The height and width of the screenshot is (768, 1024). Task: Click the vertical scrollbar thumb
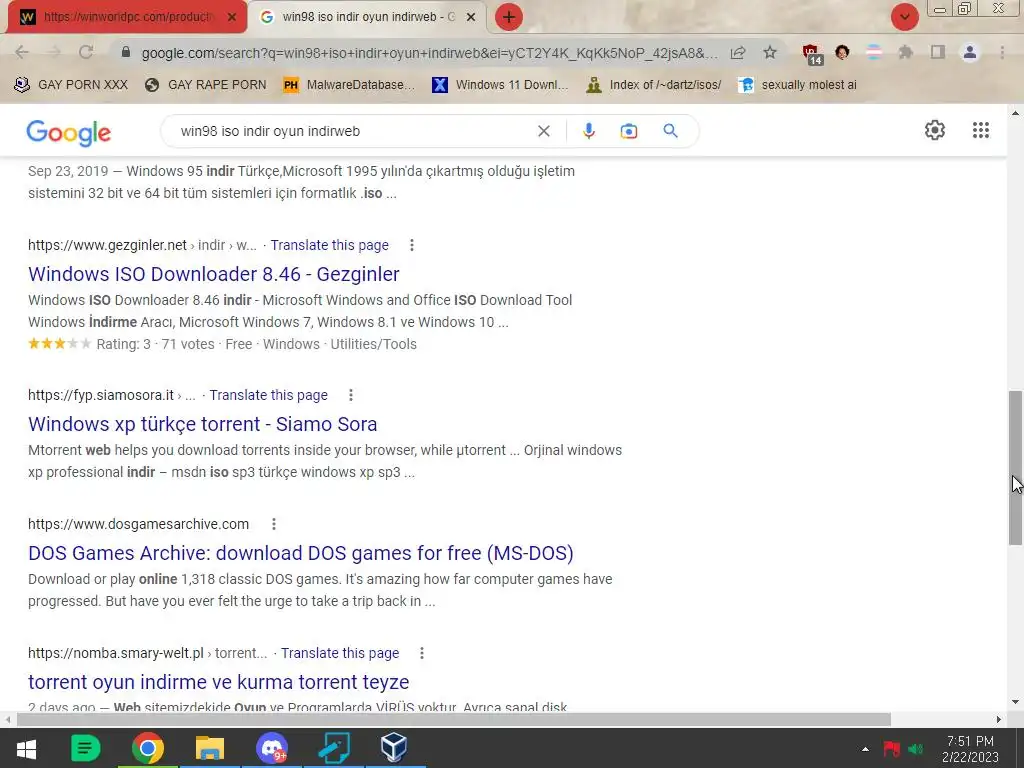click(x=1015, y=468)
